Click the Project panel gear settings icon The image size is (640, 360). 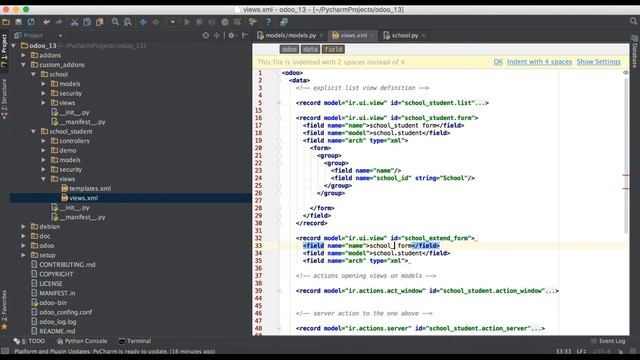232,36
